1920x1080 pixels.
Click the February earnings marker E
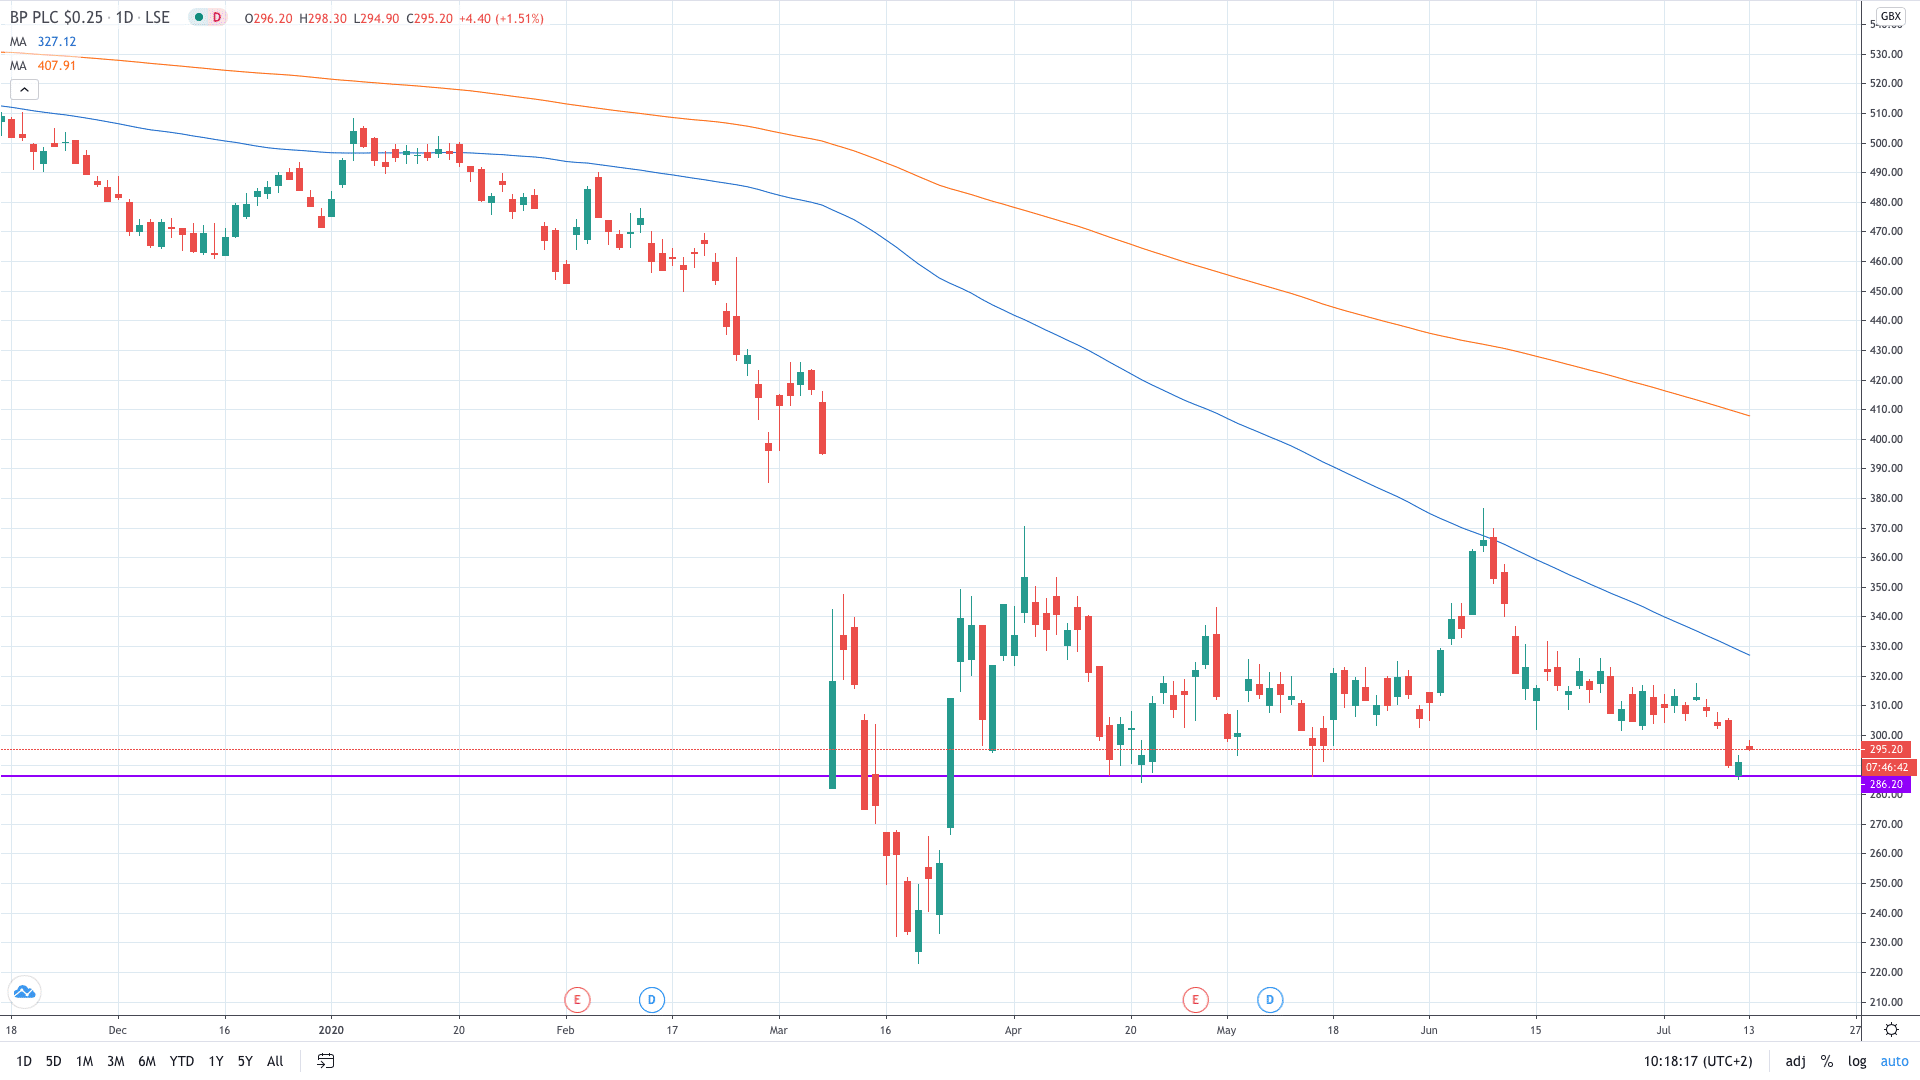click(577, 999)
